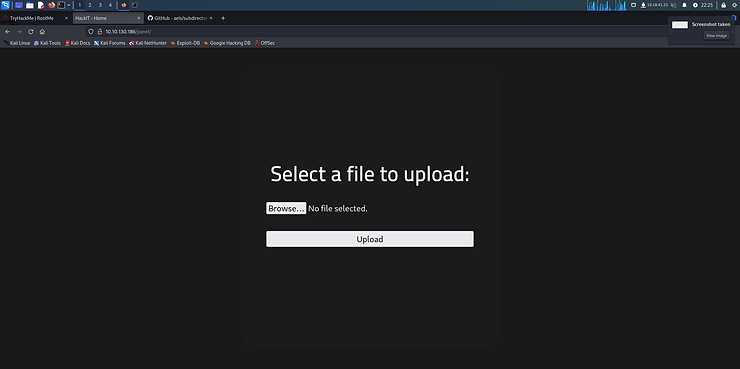Expand the terminal launcher dropdown arrow
The width and height of the screenshot is (740, 369).
69,5
